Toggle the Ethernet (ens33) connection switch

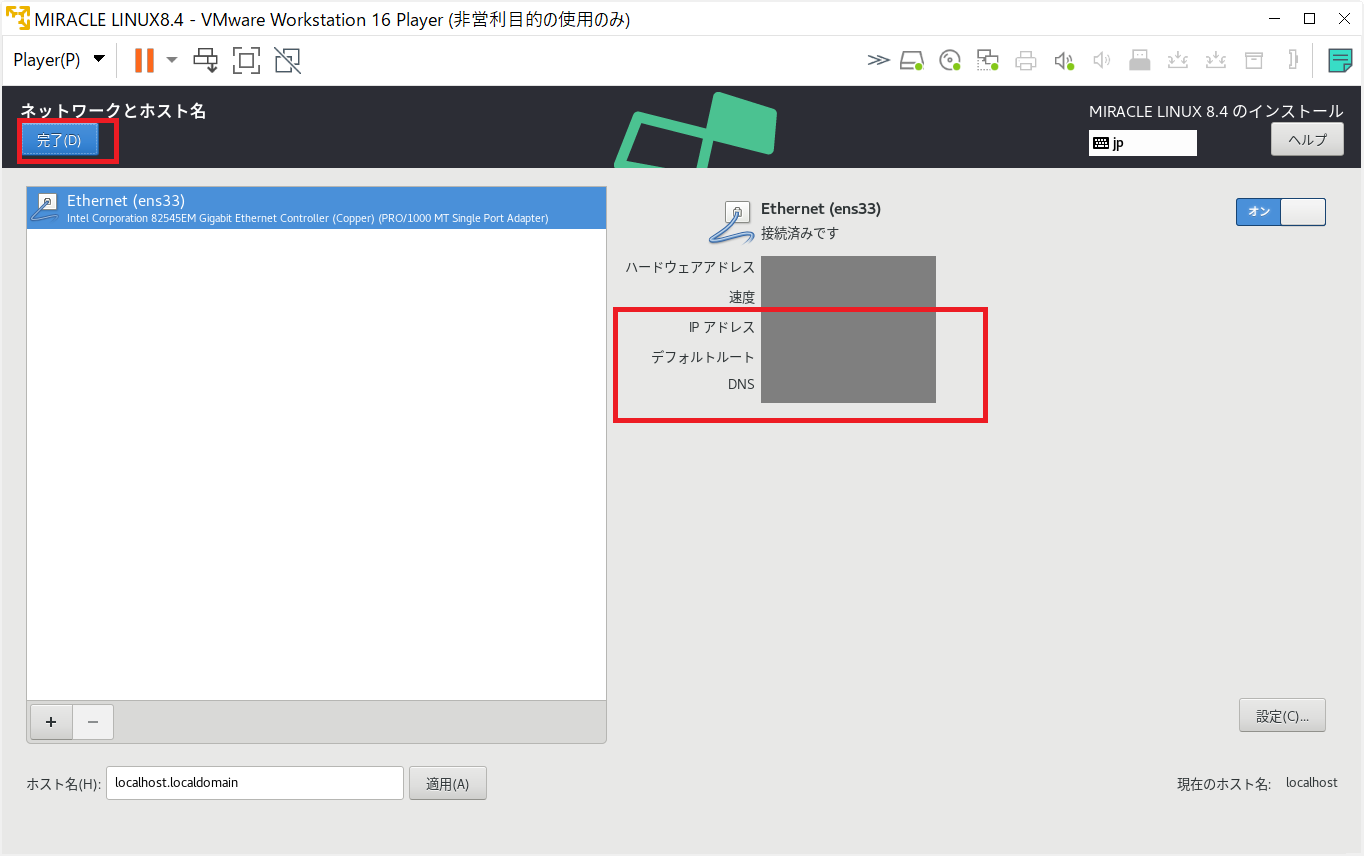[x=1281, y=212]
